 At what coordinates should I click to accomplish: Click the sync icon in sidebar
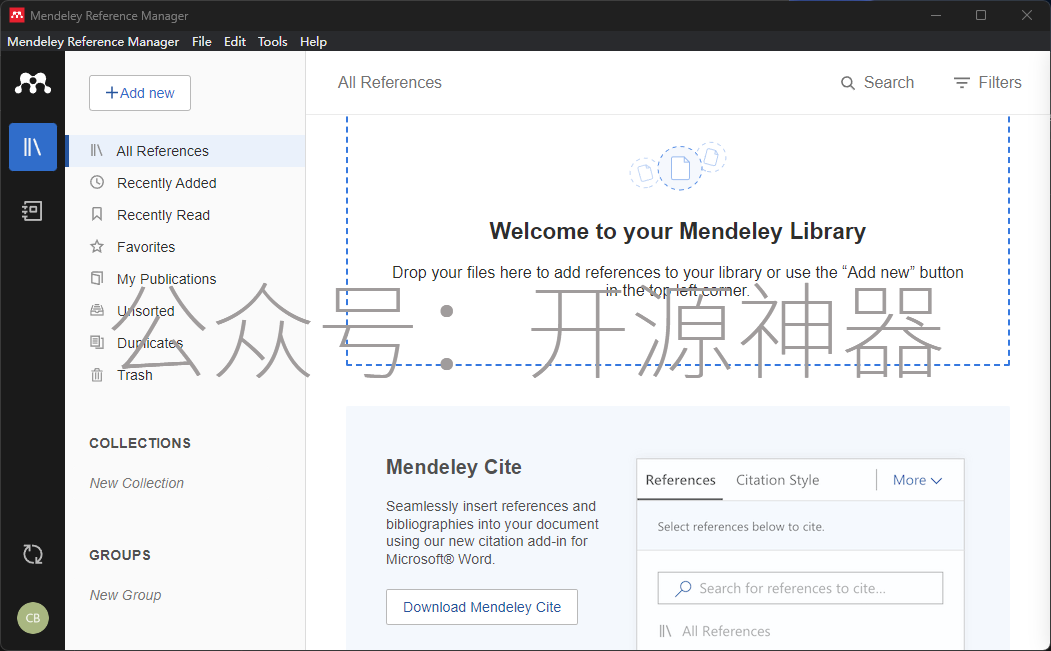click(33, 554)
